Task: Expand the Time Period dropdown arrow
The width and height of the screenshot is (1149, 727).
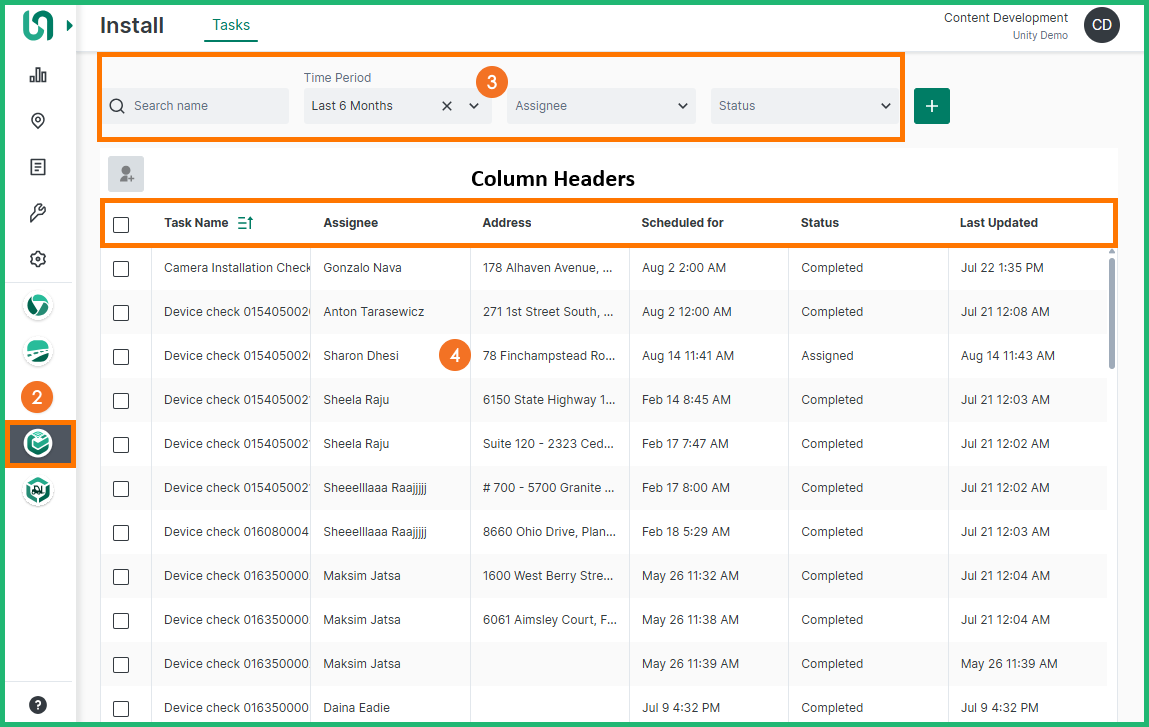Action: (x=474, y=106)
